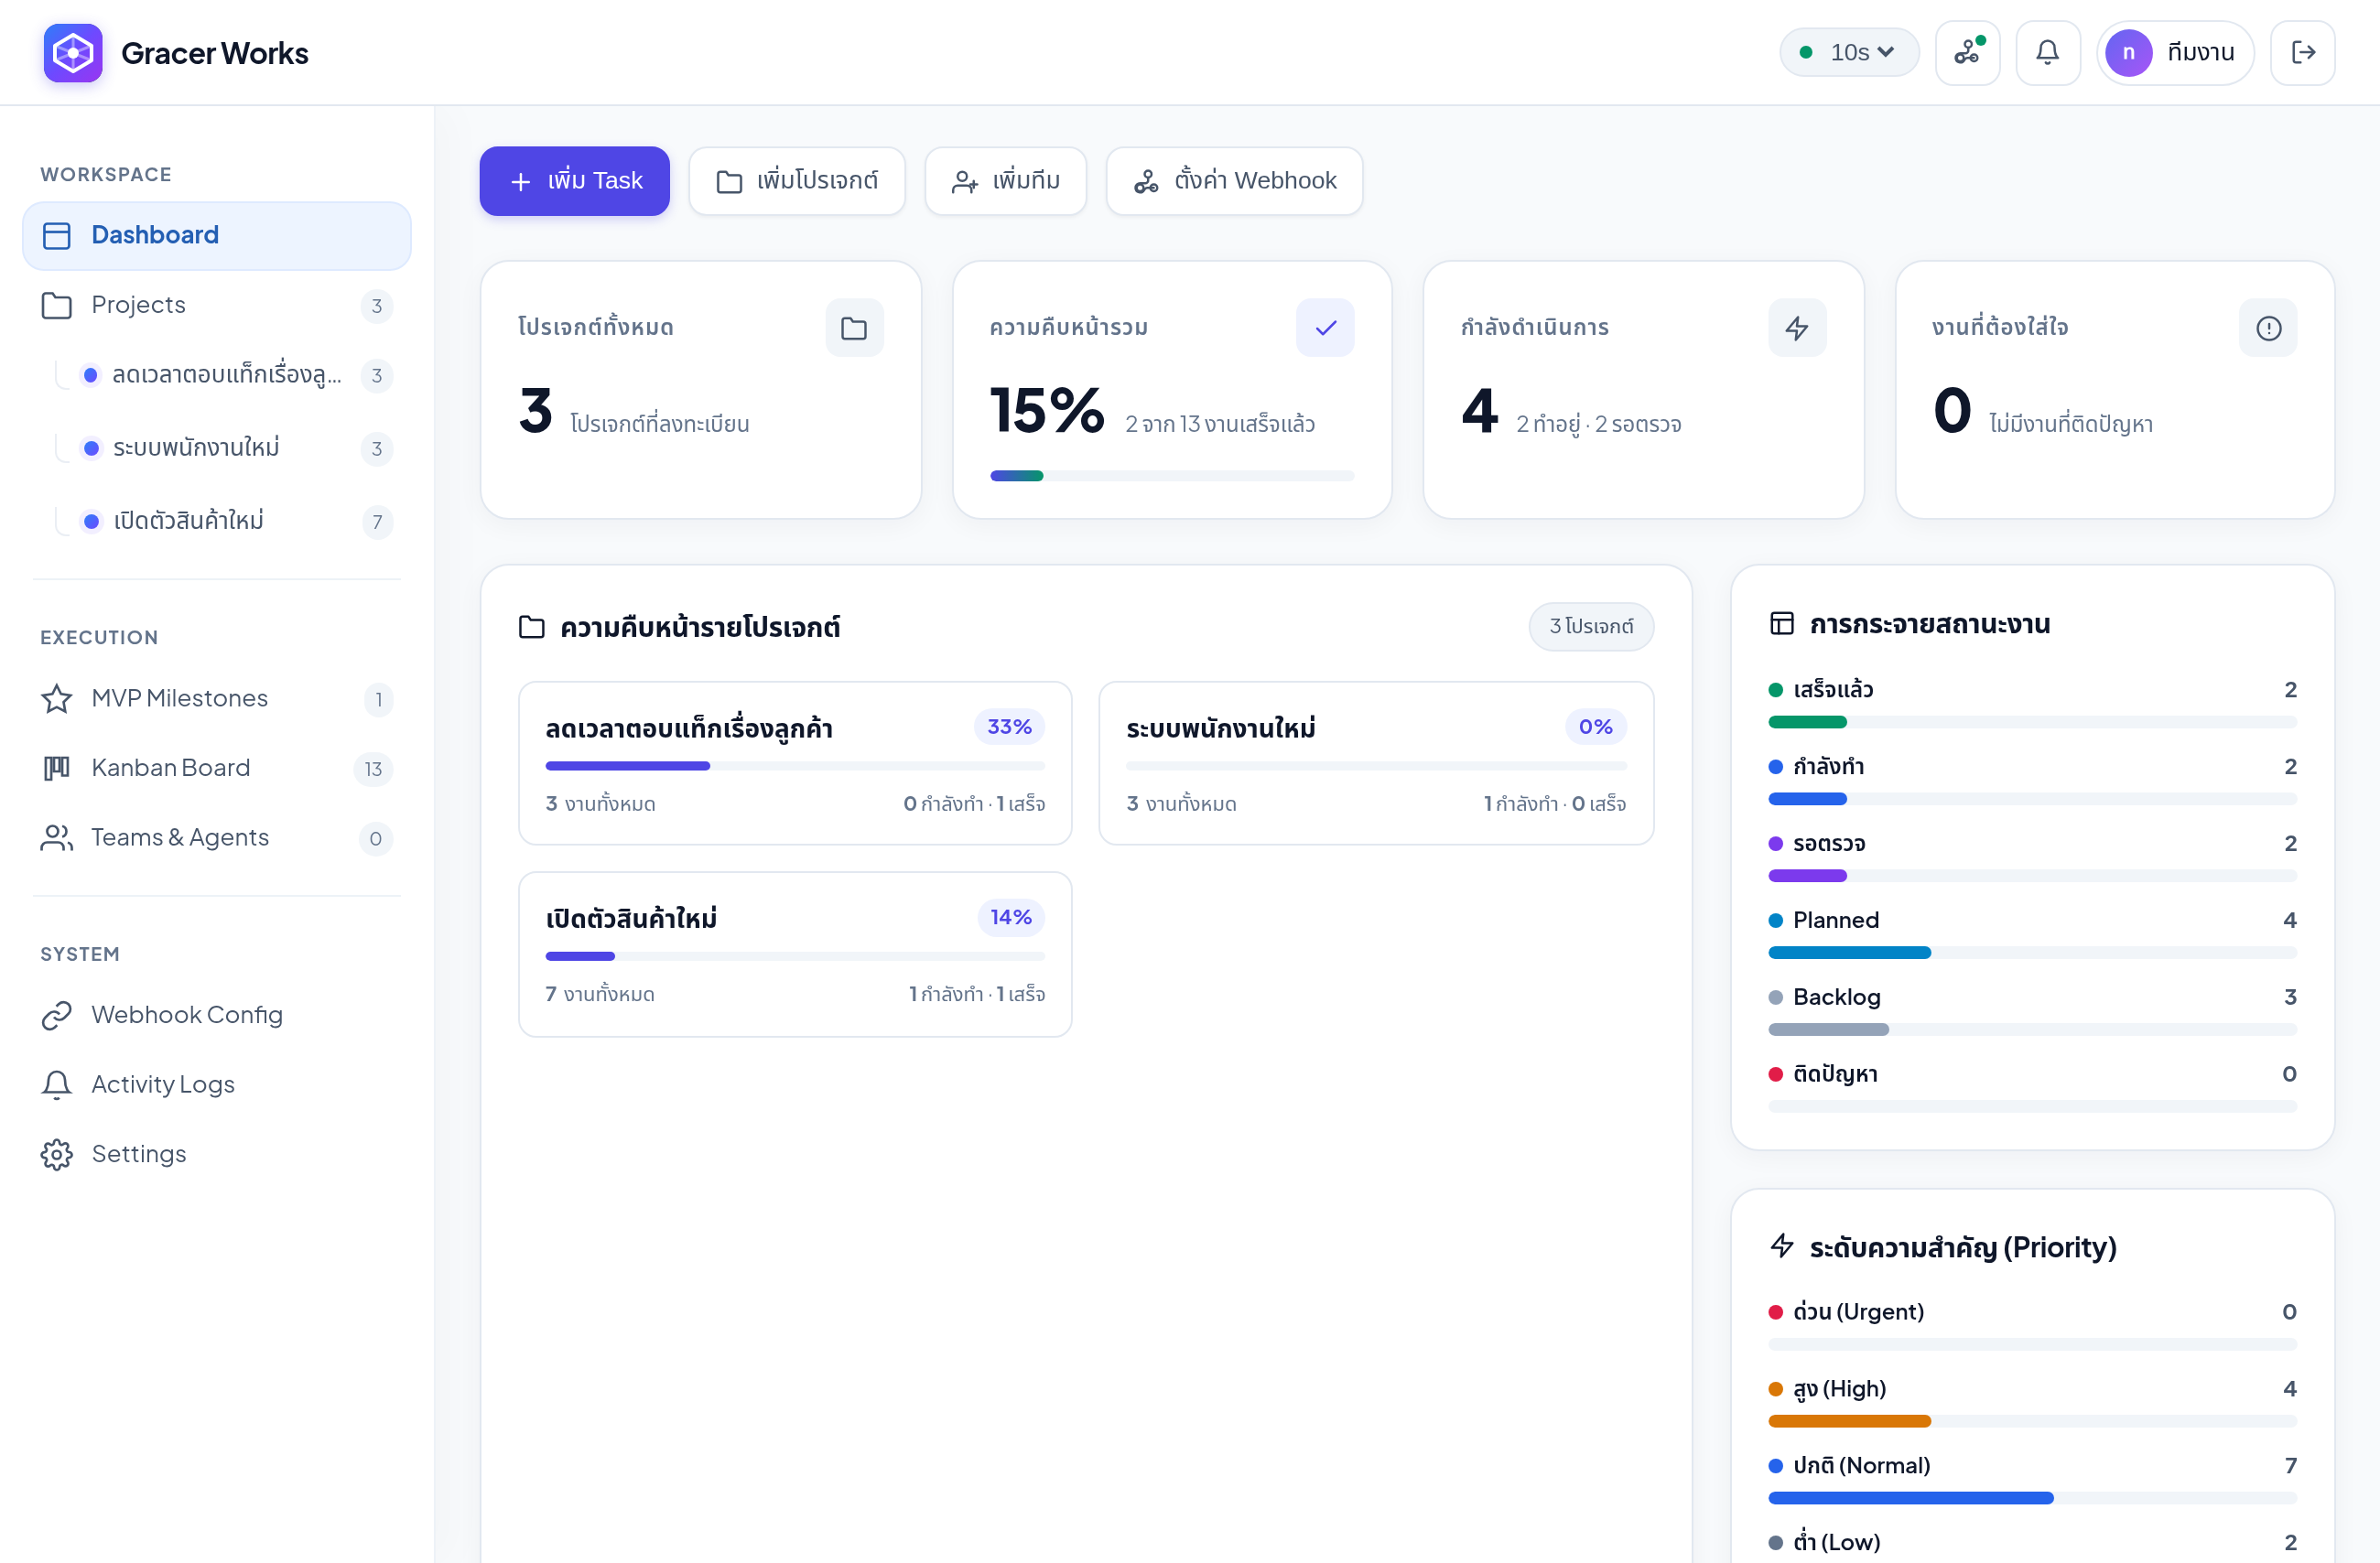Open the webhook status icon in header
The image size is (2380, 1563).
(1967, 52)
